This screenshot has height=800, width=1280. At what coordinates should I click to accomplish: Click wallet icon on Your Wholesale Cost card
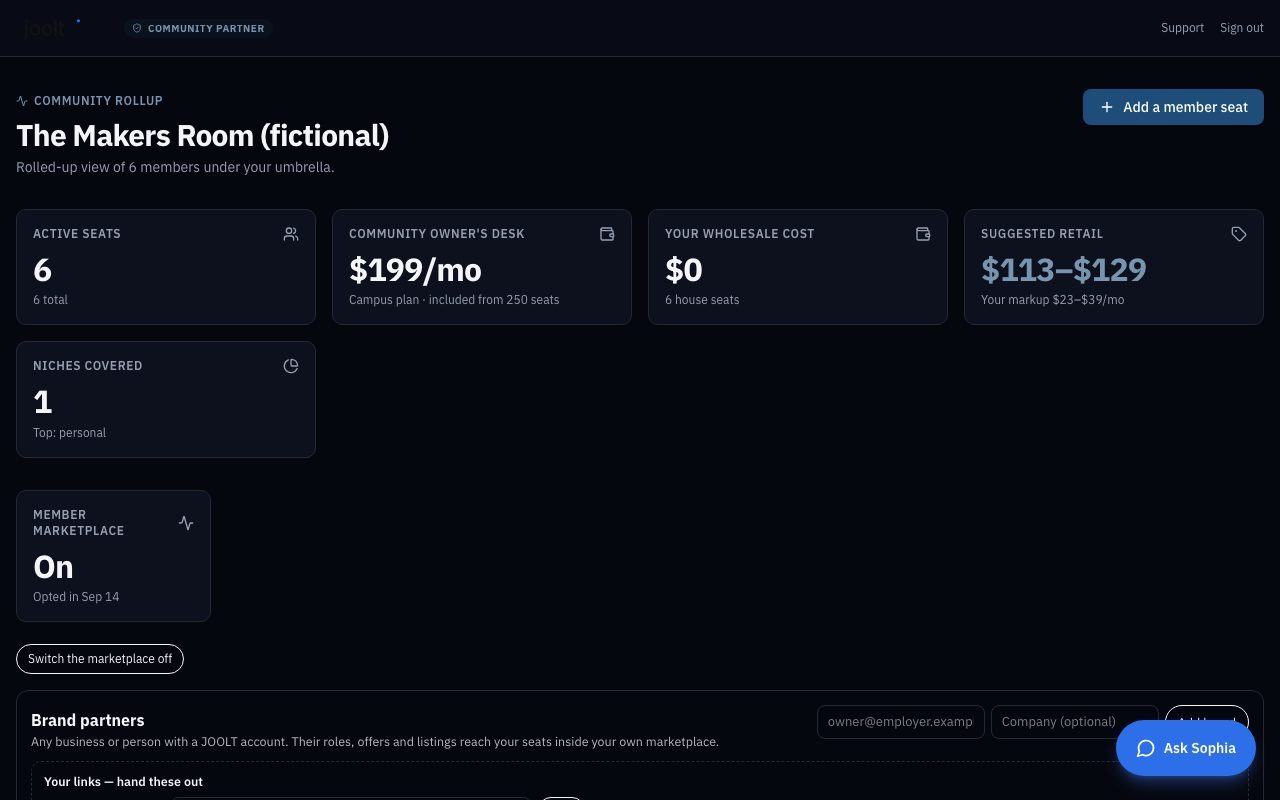tap(923, 234)
